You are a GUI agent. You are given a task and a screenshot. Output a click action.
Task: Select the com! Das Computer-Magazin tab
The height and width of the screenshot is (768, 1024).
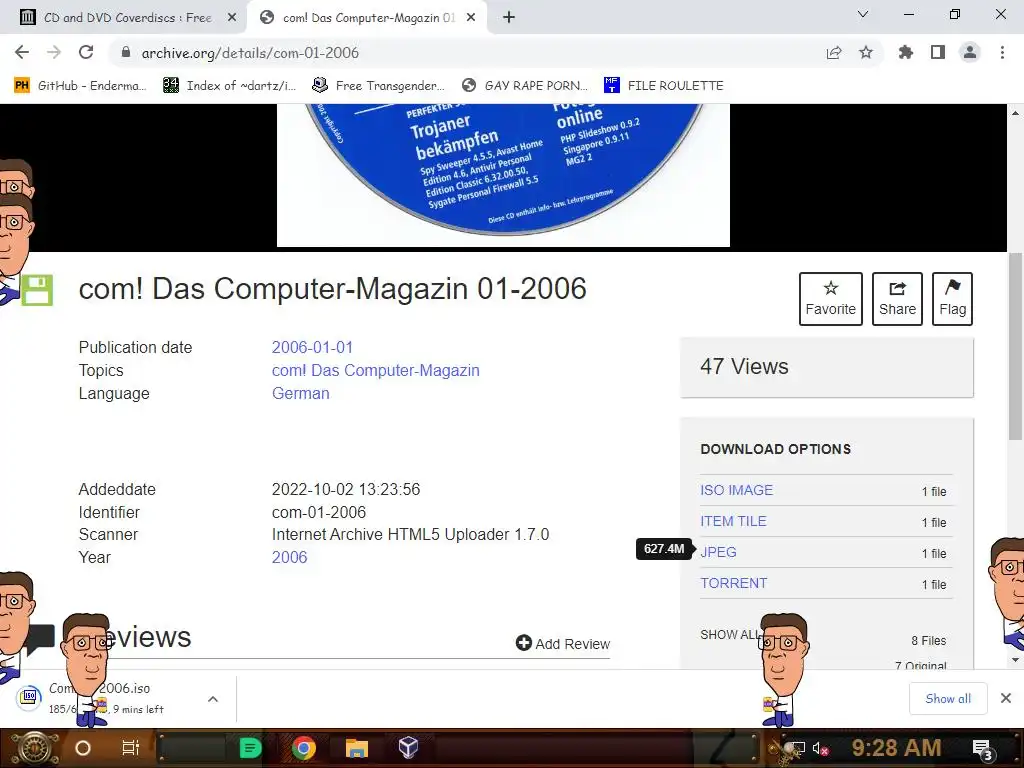pos(366,18)
